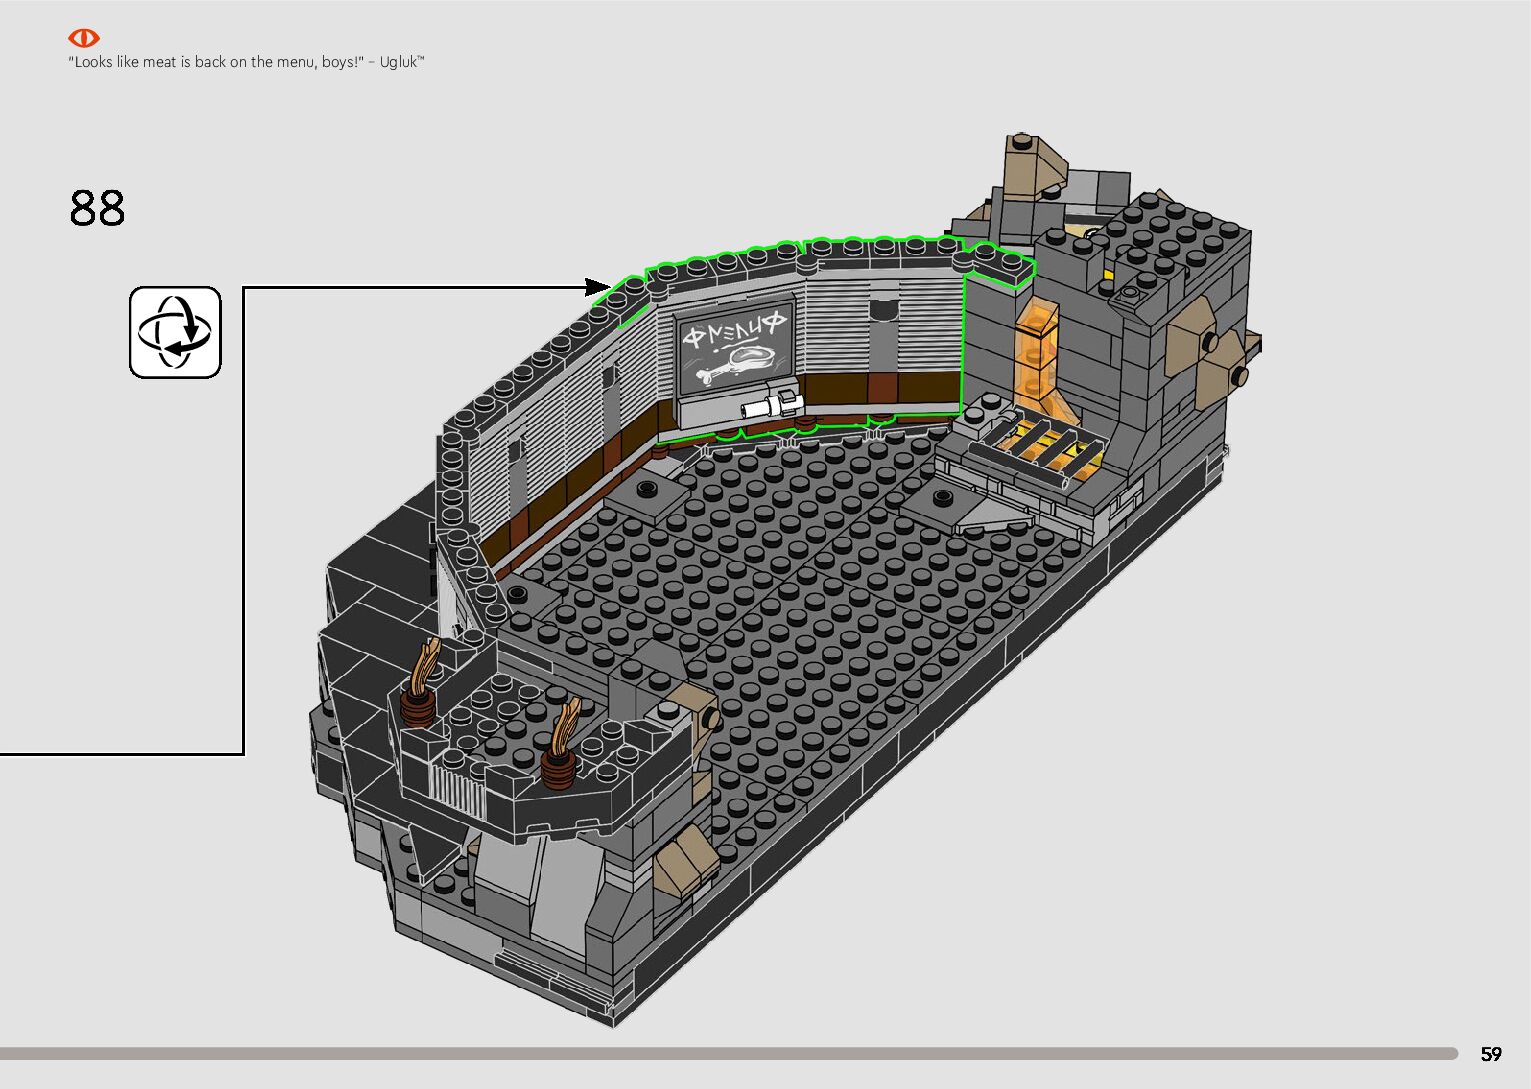Viewport: 1531px width, 1089px height.
Task: Click the step number 88
Action: tap(98, 208)
